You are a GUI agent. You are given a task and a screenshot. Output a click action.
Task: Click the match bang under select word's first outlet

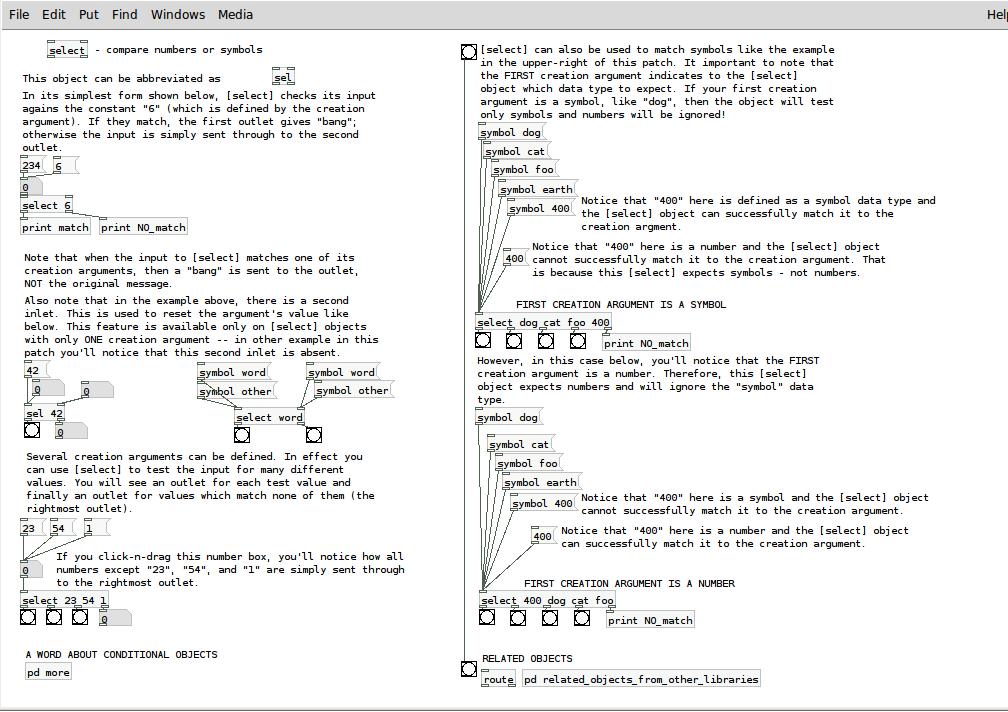point(242,435)
